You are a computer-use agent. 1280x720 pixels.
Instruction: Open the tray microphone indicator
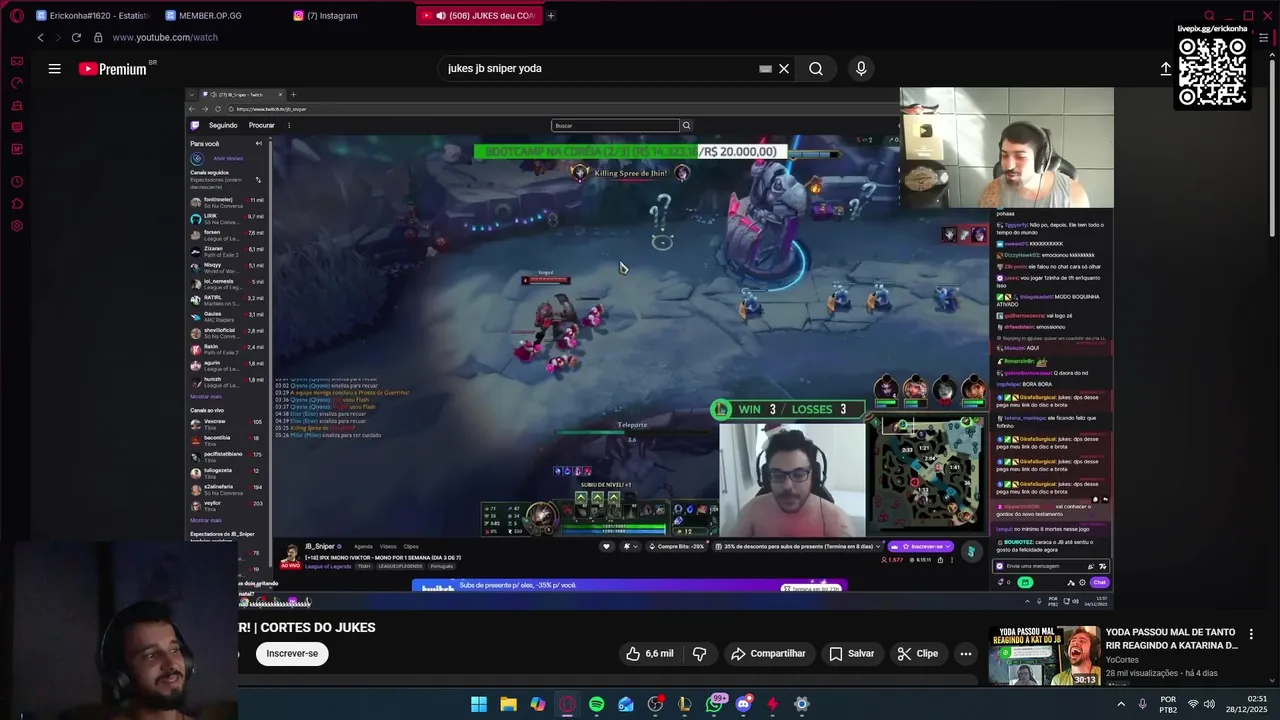tap(1143, 704)
